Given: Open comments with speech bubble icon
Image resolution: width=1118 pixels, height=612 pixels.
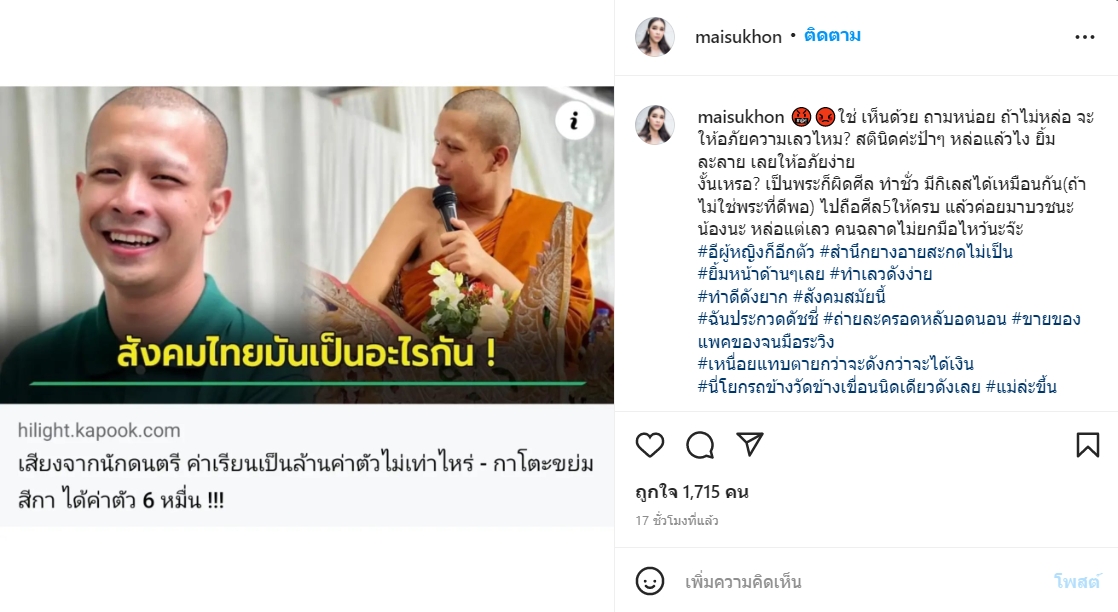Looking at the screenshot, I should (700, 445).
